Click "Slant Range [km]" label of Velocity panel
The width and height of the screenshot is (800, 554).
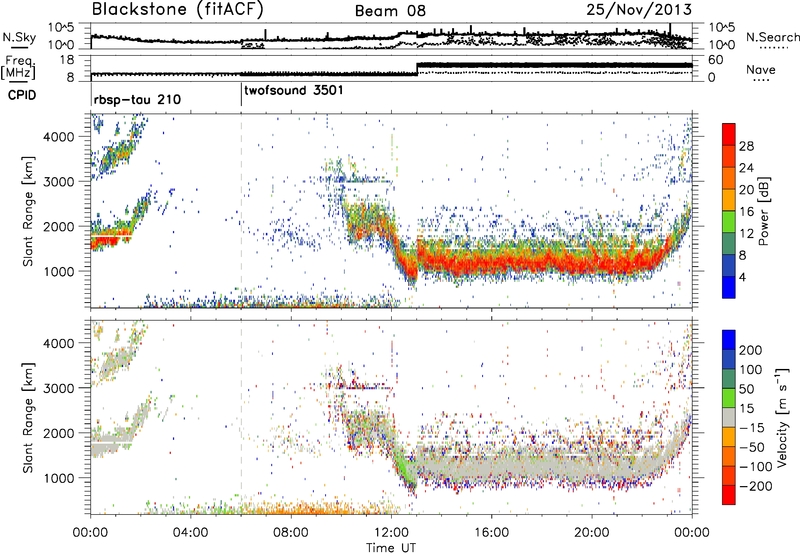(28, 417)
